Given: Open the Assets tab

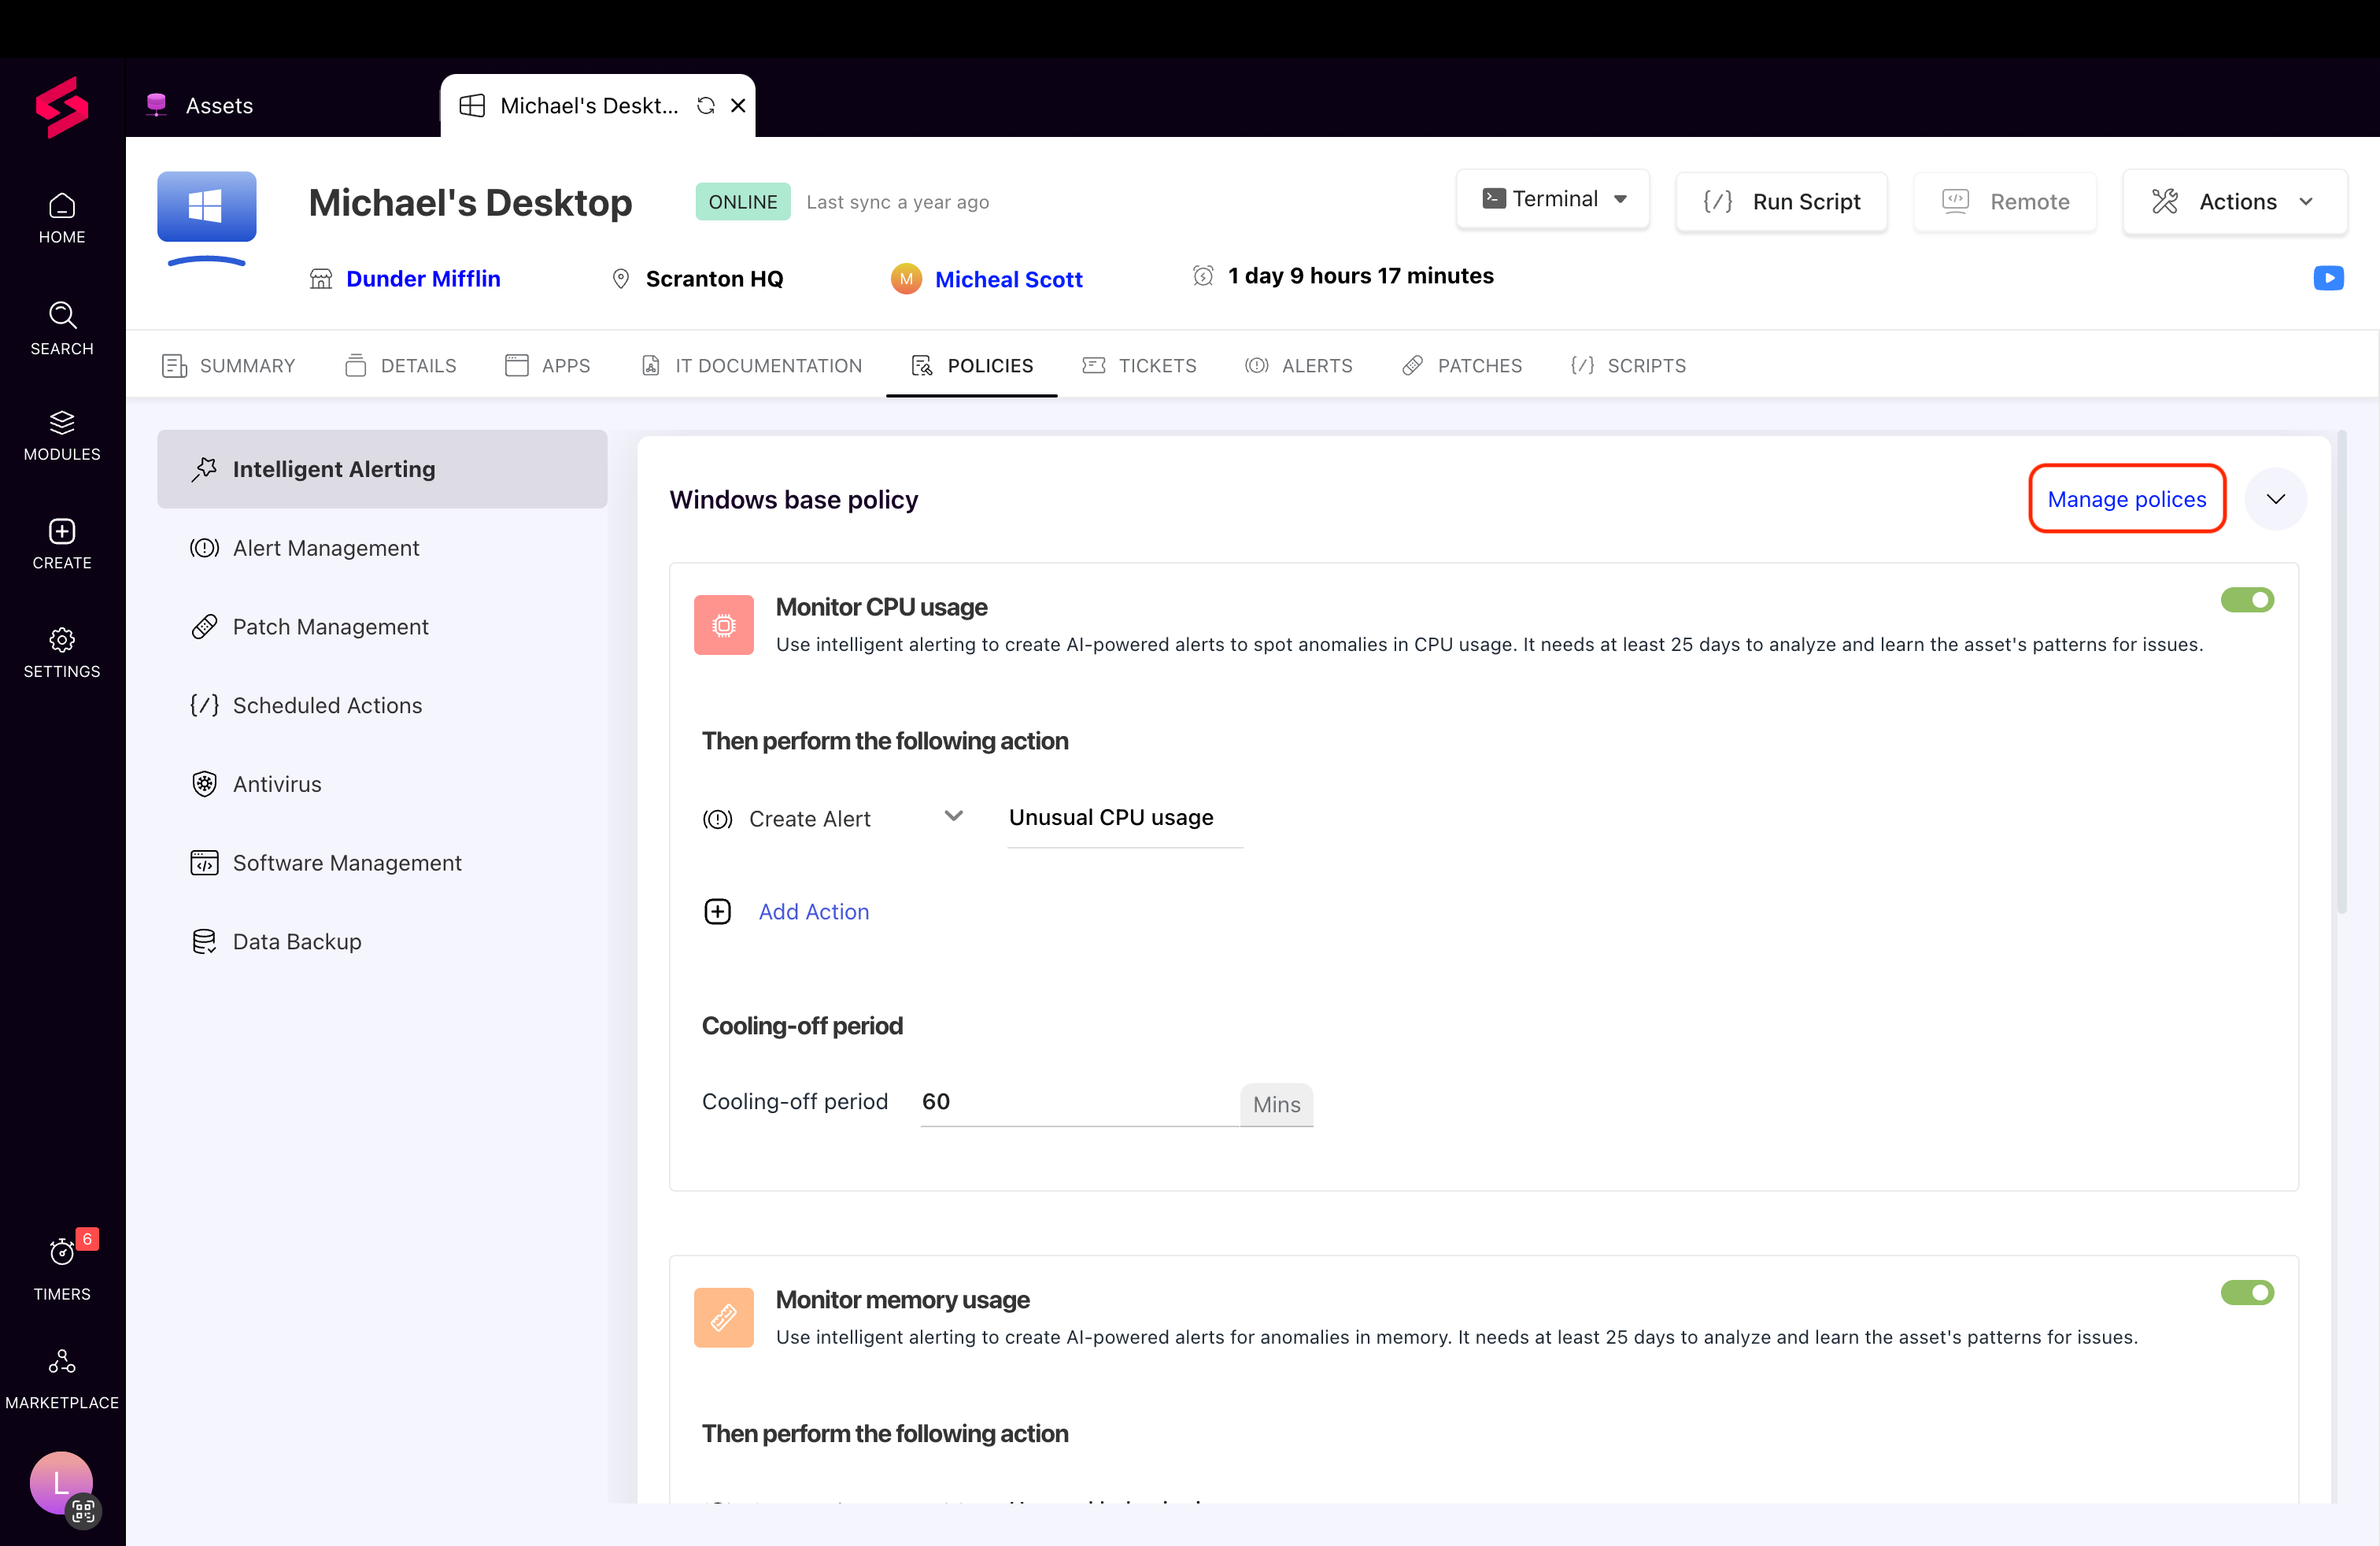Looking at the screenshot, I should [x=199, y=106].
